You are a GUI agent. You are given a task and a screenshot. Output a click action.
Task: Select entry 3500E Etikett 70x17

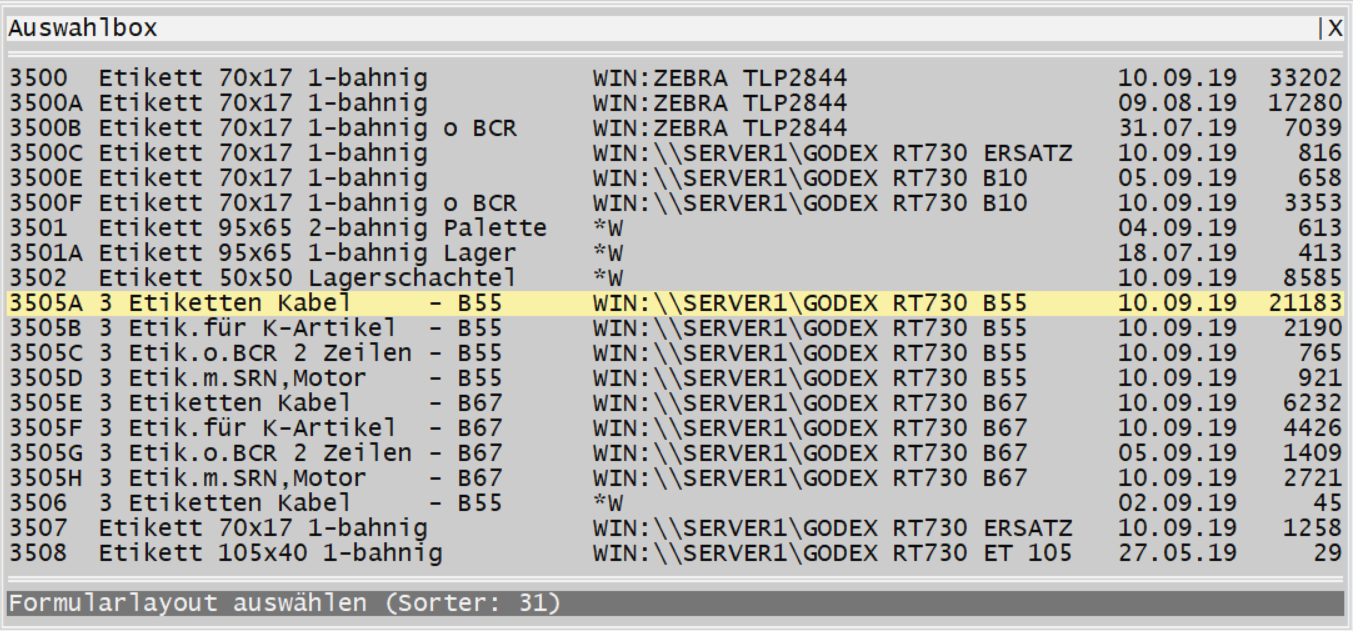pyautogui.click(x=263, y=178)
